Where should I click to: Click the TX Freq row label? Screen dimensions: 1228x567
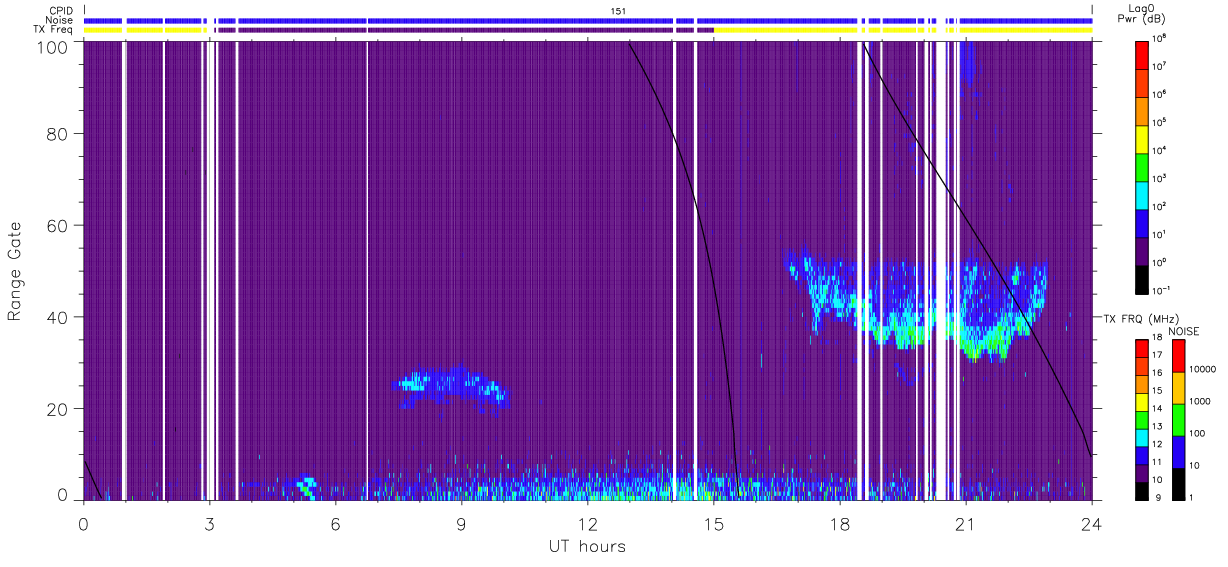tap(54, 30)
